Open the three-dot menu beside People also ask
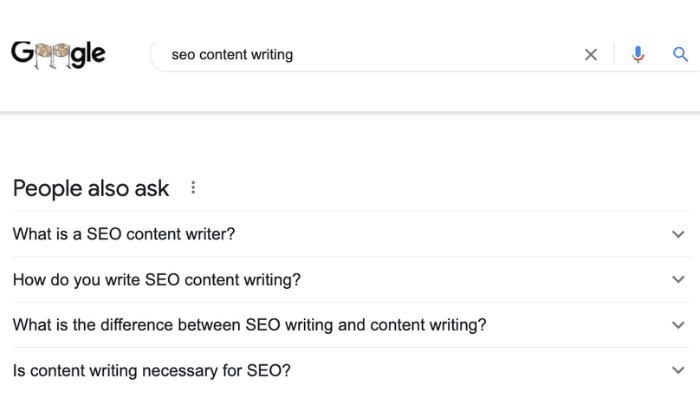Viewport: 700px width, 416px height. point(193,188)
